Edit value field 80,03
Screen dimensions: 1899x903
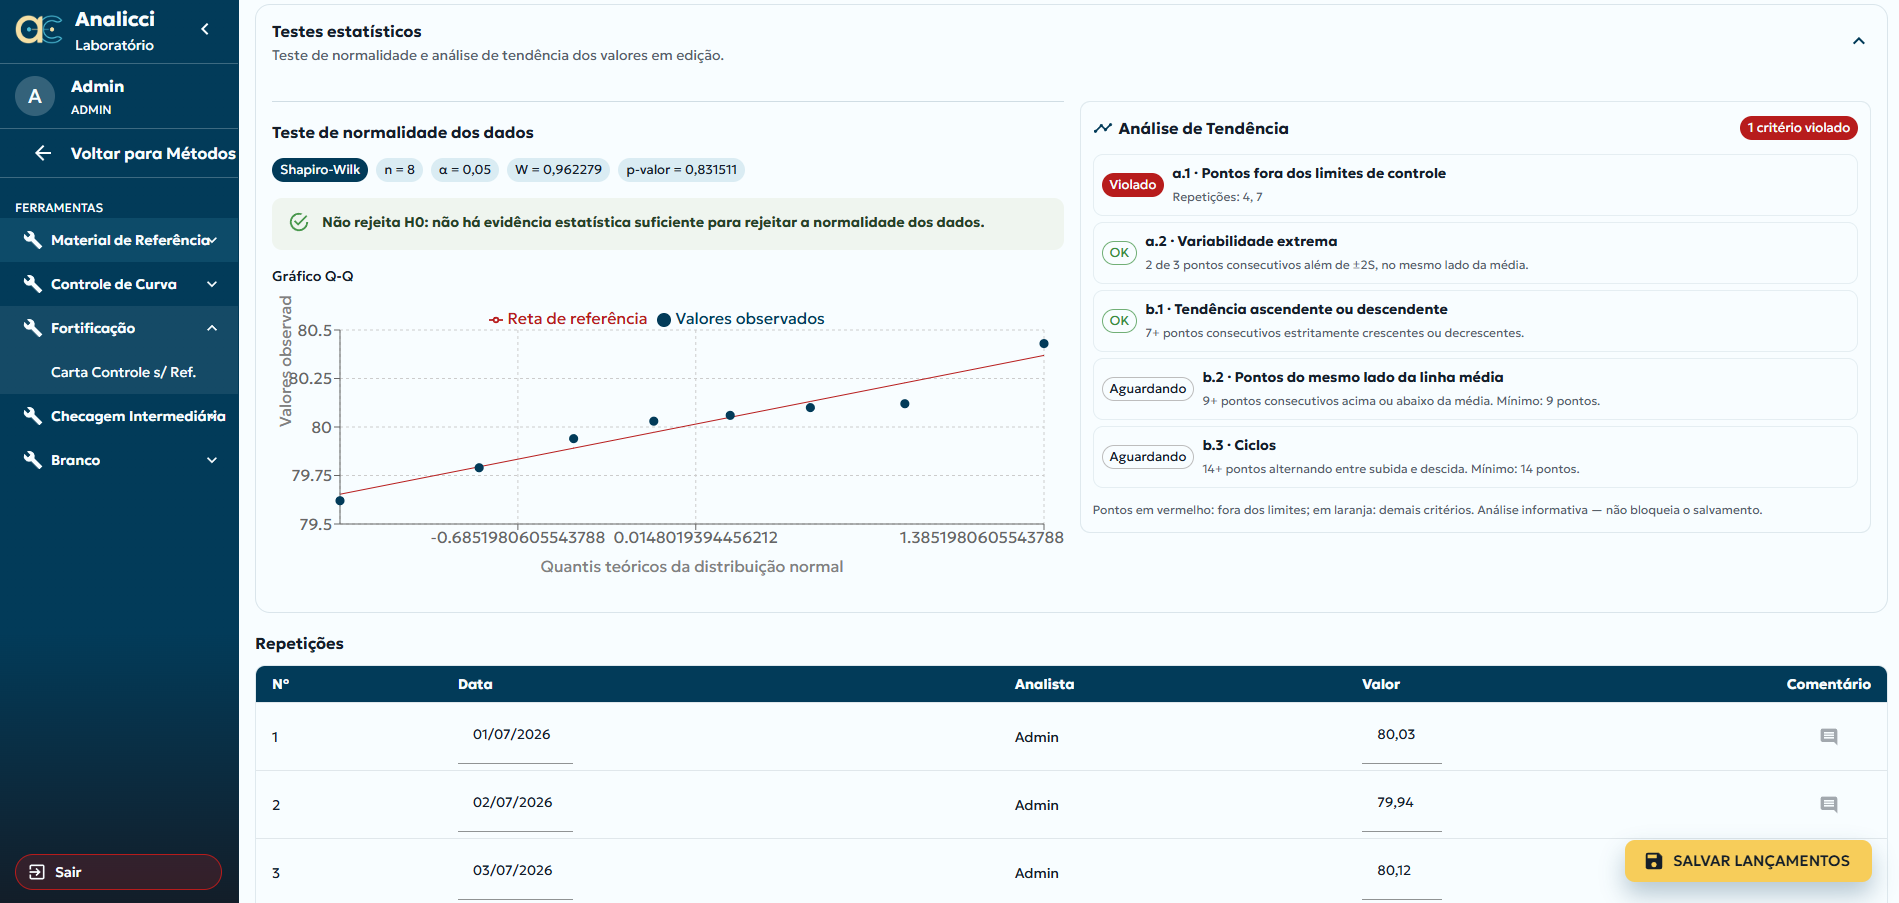[x=1401, y=735]
